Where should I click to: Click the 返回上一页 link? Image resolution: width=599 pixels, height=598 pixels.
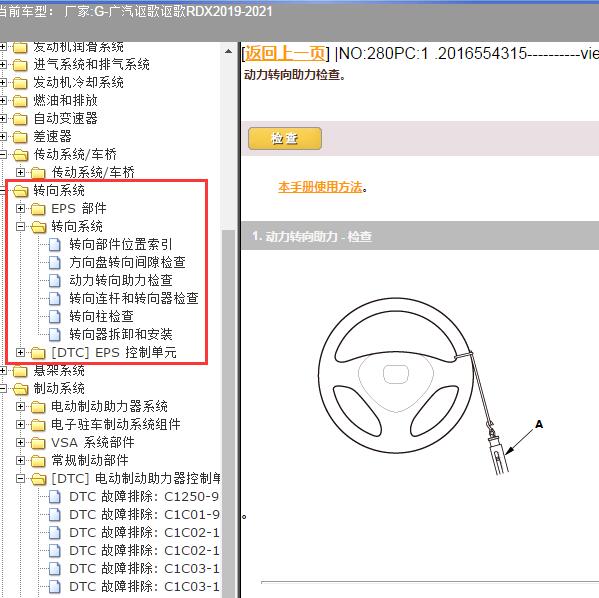[285, 53]
